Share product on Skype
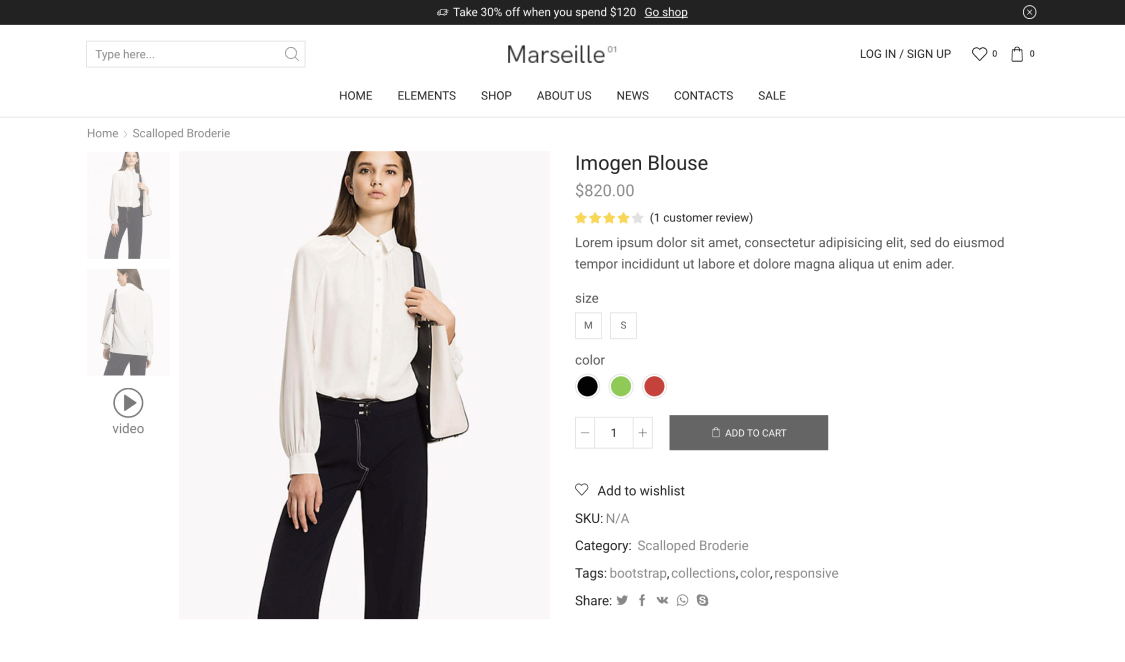Viewport: 1125px width, 662px height. (x=703, y=601)
